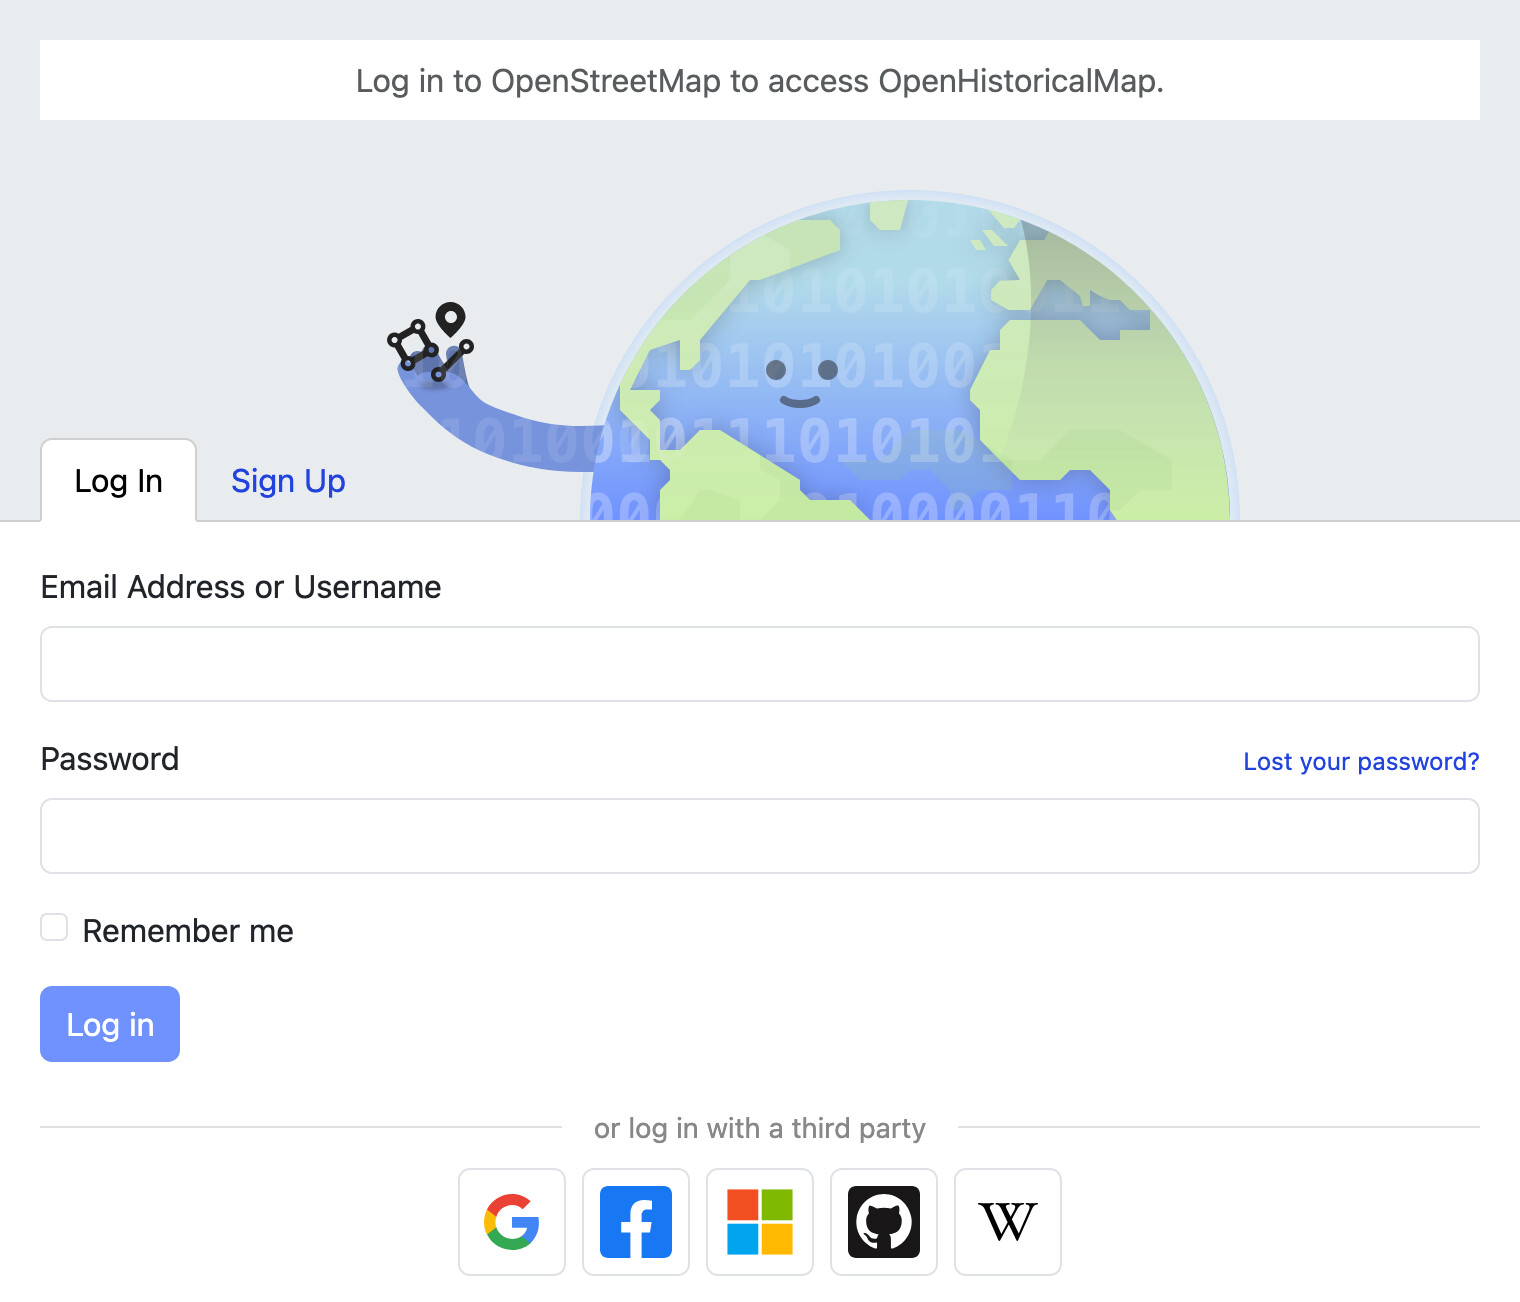
Task: Switch to the Sign Up tab
Action: pos(288,481)
